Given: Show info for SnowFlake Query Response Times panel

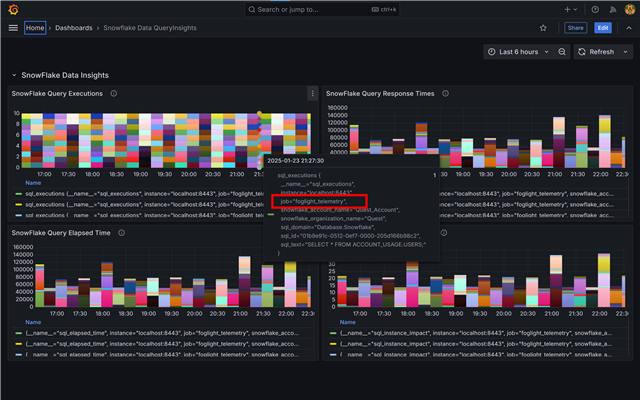Looking at the screenshot, I should click(x=445, y=93).
